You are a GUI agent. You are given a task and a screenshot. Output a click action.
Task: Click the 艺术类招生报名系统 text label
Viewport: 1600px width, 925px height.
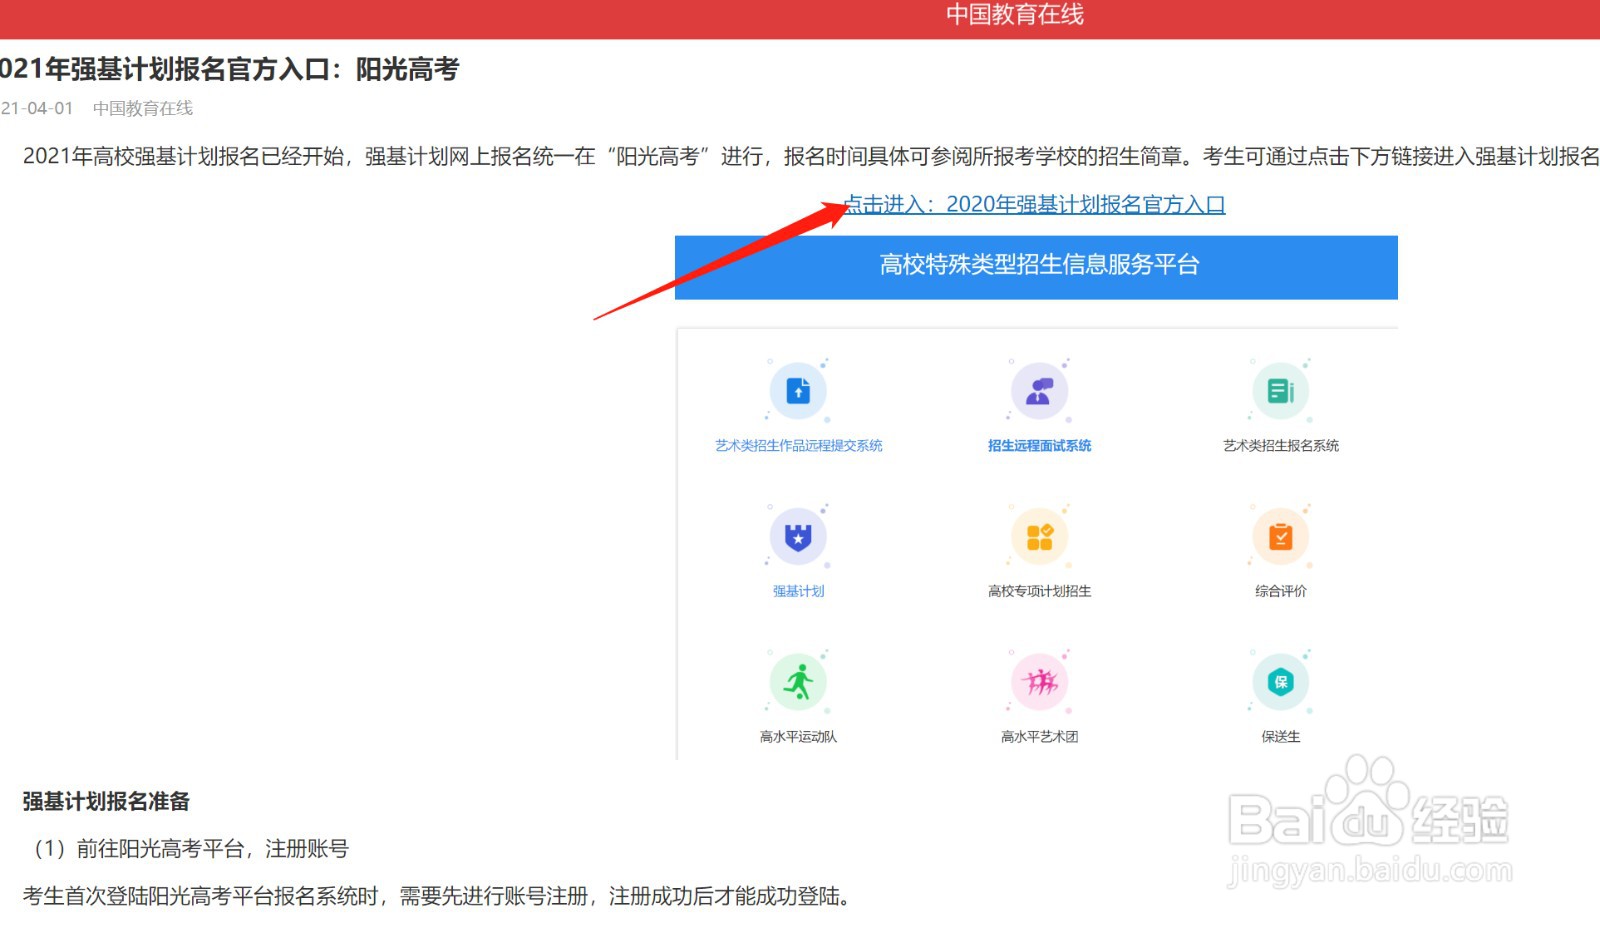[x=1281, y=446]
